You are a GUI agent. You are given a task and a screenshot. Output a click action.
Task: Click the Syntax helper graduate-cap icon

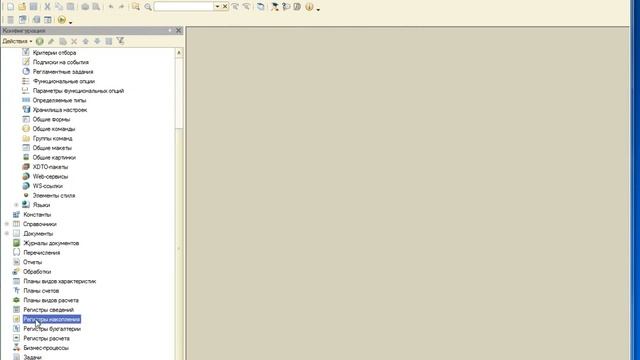click(275, 7)
